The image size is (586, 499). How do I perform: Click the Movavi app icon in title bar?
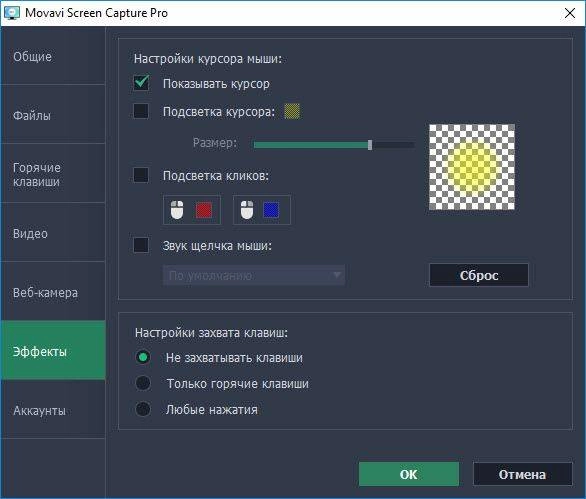pyautogui.click(x=11, y=13)
